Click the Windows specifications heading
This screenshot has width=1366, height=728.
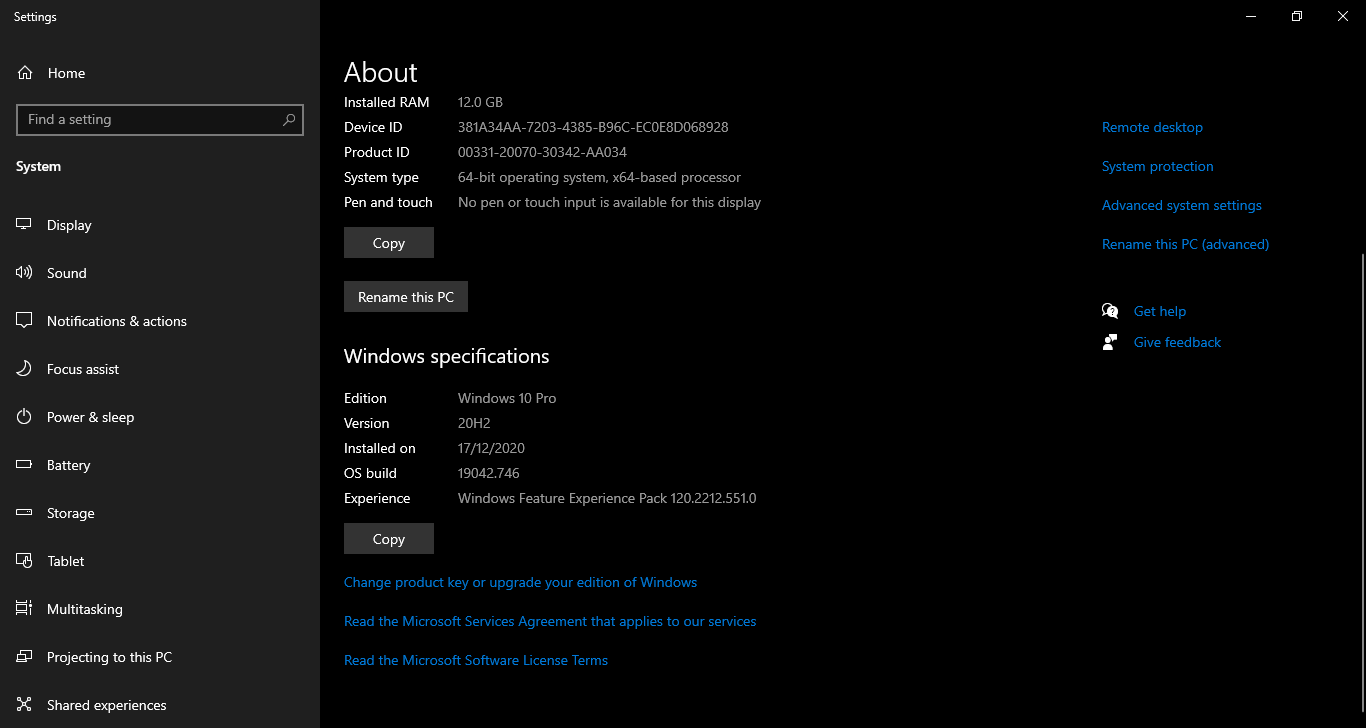(x=447, y=356)
